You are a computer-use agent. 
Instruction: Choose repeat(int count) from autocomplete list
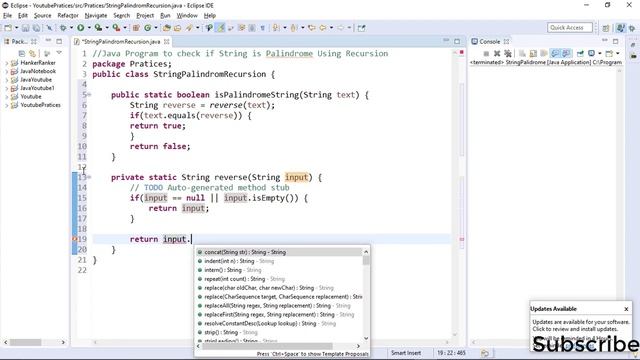(279, 279)
